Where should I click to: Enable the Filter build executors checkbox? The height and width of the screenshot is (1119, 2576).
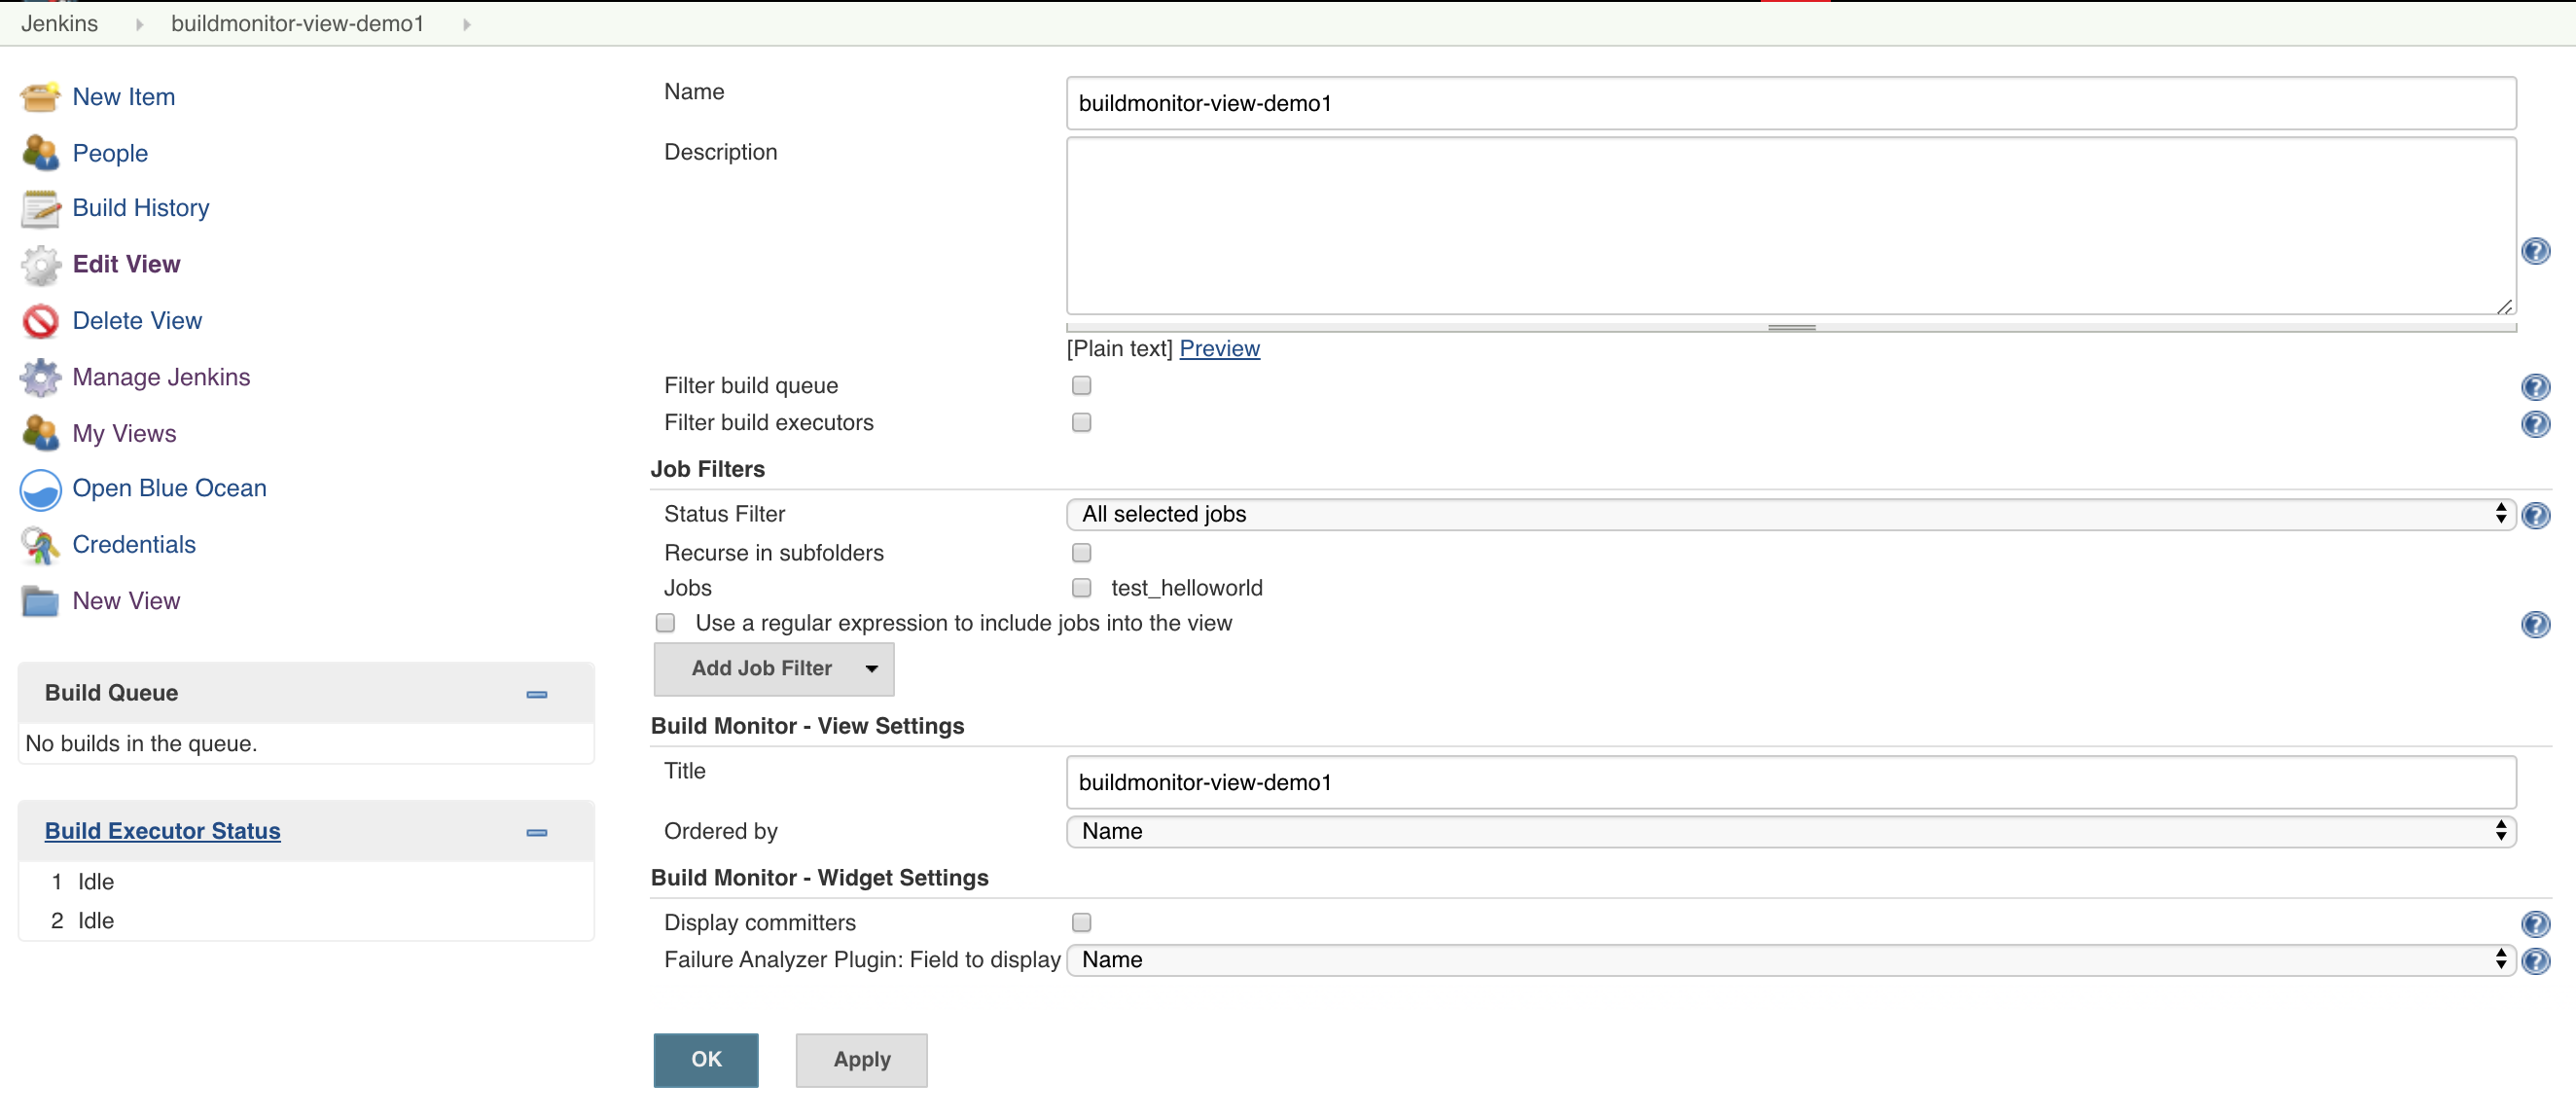[x=1081, y=423]
